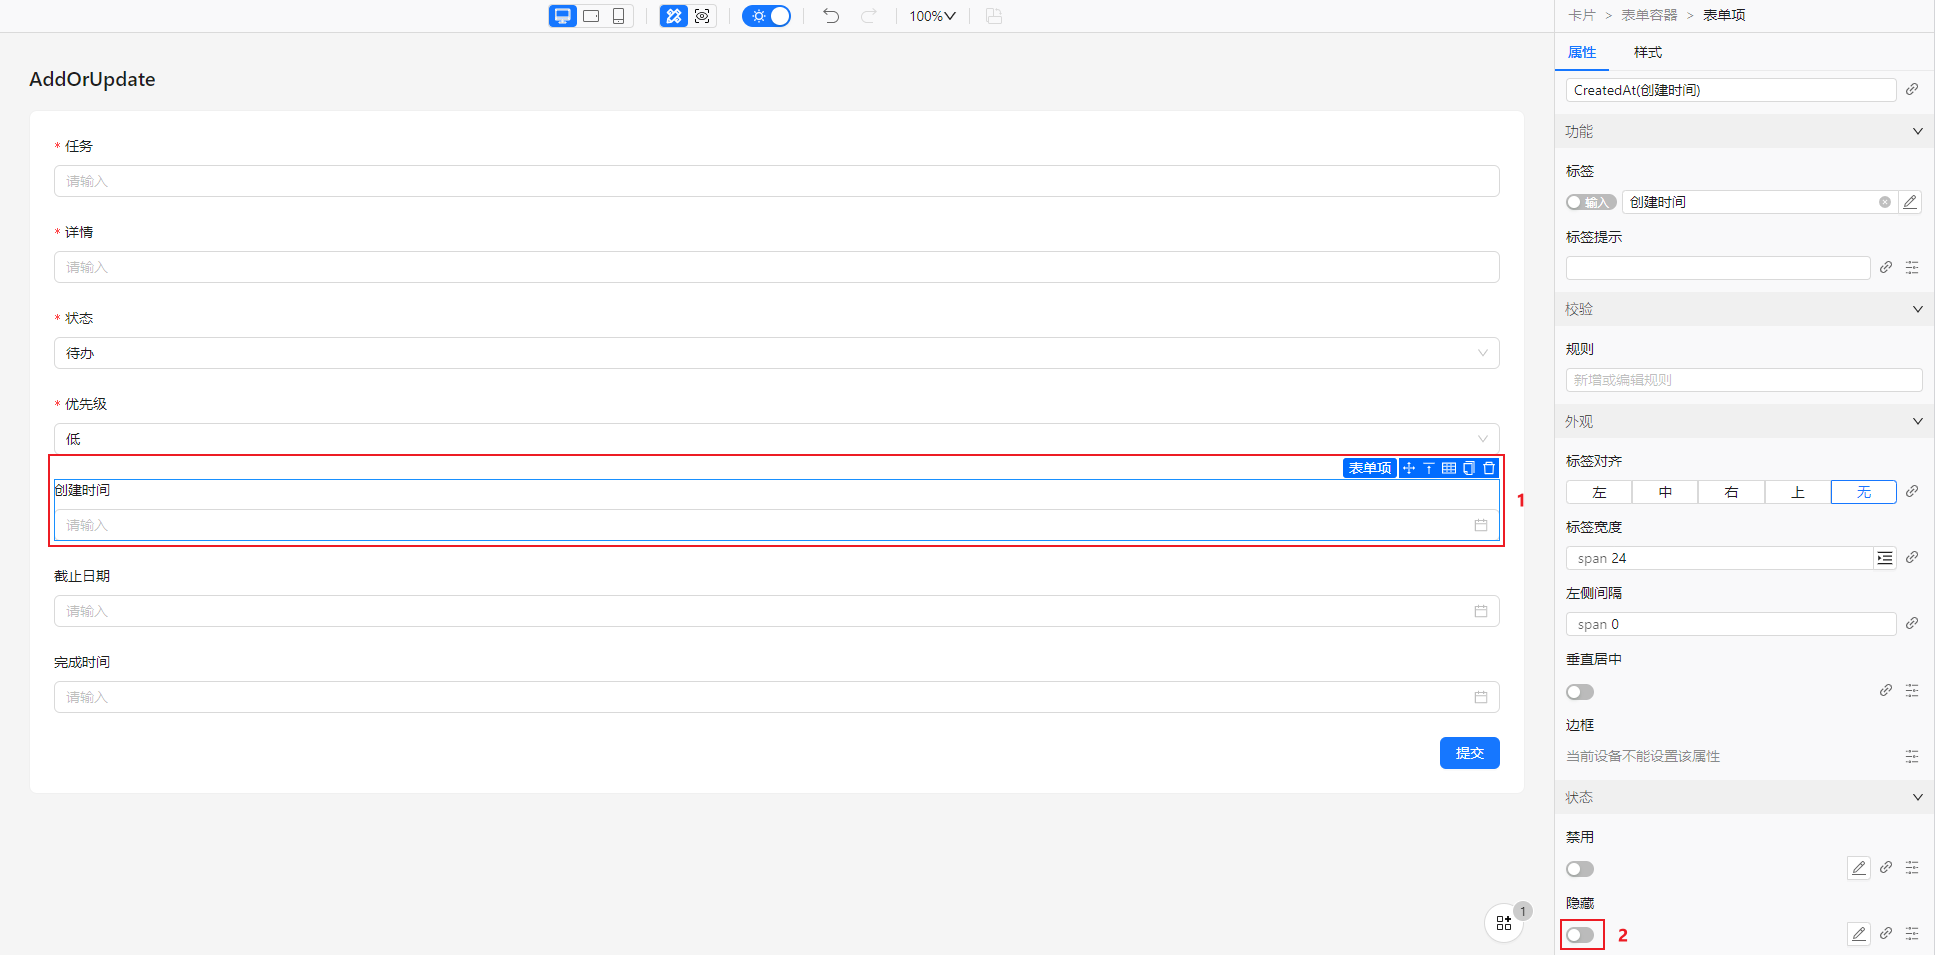
Task: Copy the selected form item
Action: pos(1468,468)
